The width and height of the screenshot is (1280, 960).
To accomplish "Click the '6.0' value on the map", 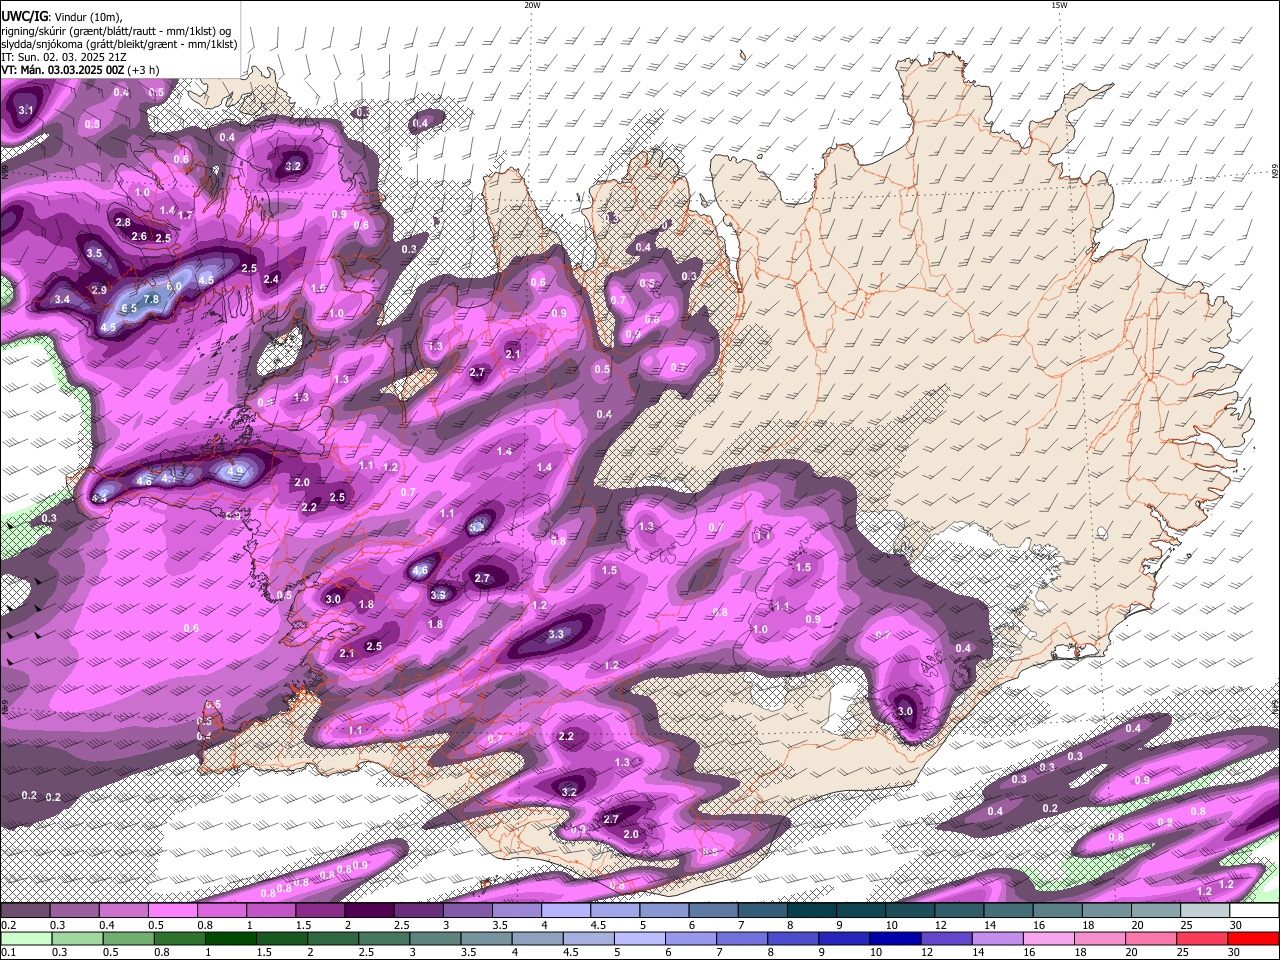I will (x=173, y=287).
